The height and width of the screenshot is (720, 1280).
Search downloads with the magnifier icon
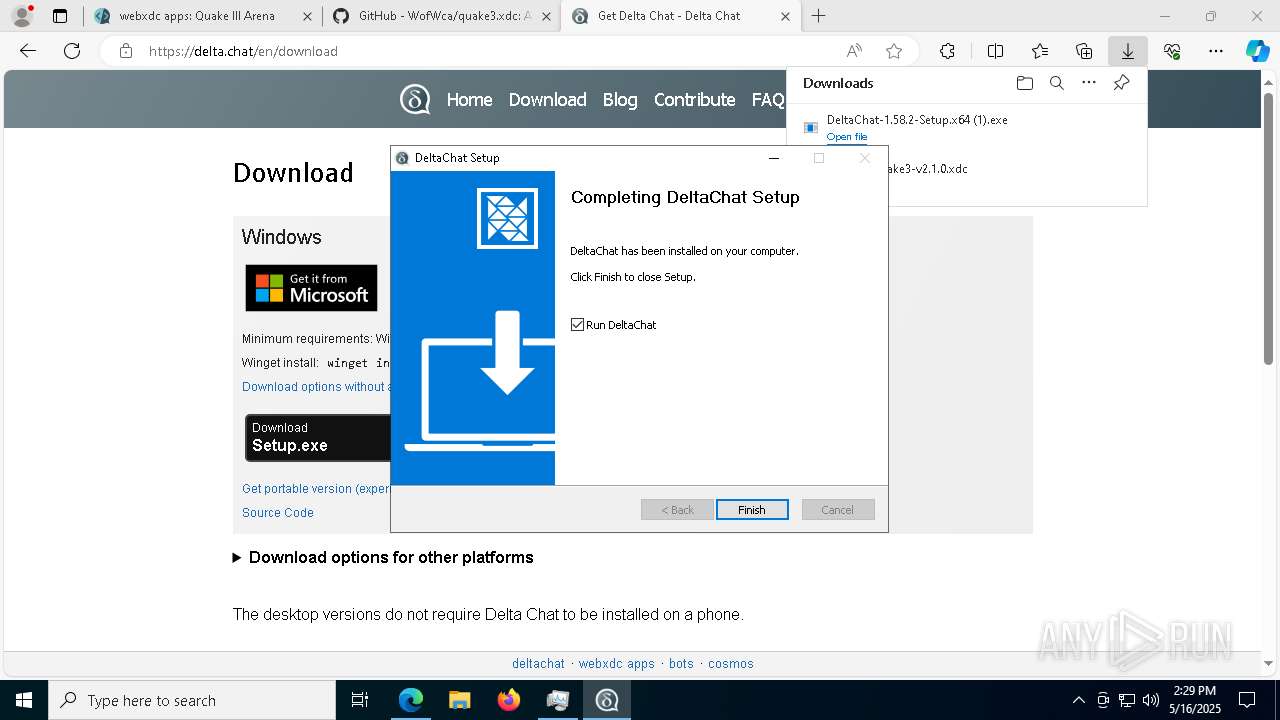[1056, 83]
